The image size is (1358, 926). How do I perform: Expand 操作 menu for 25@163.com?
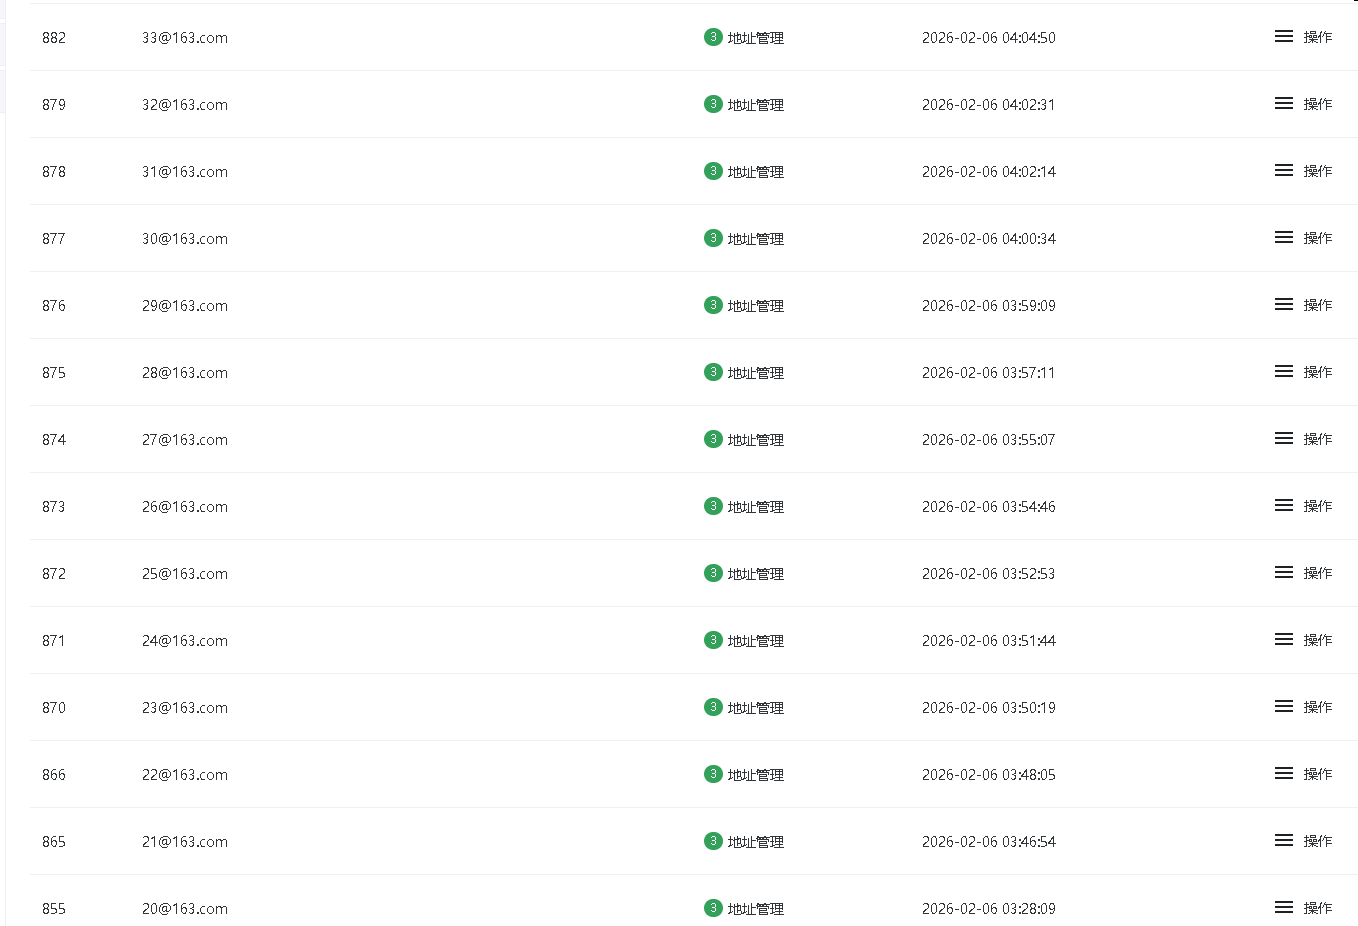tap(1318, 573)
